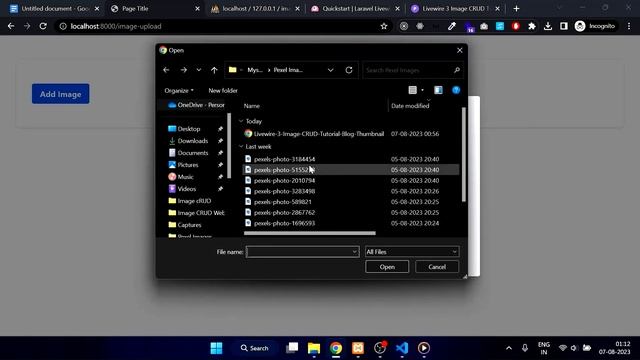
Task: Click the vertical scrollbar of file list
Action: [464, 154]
